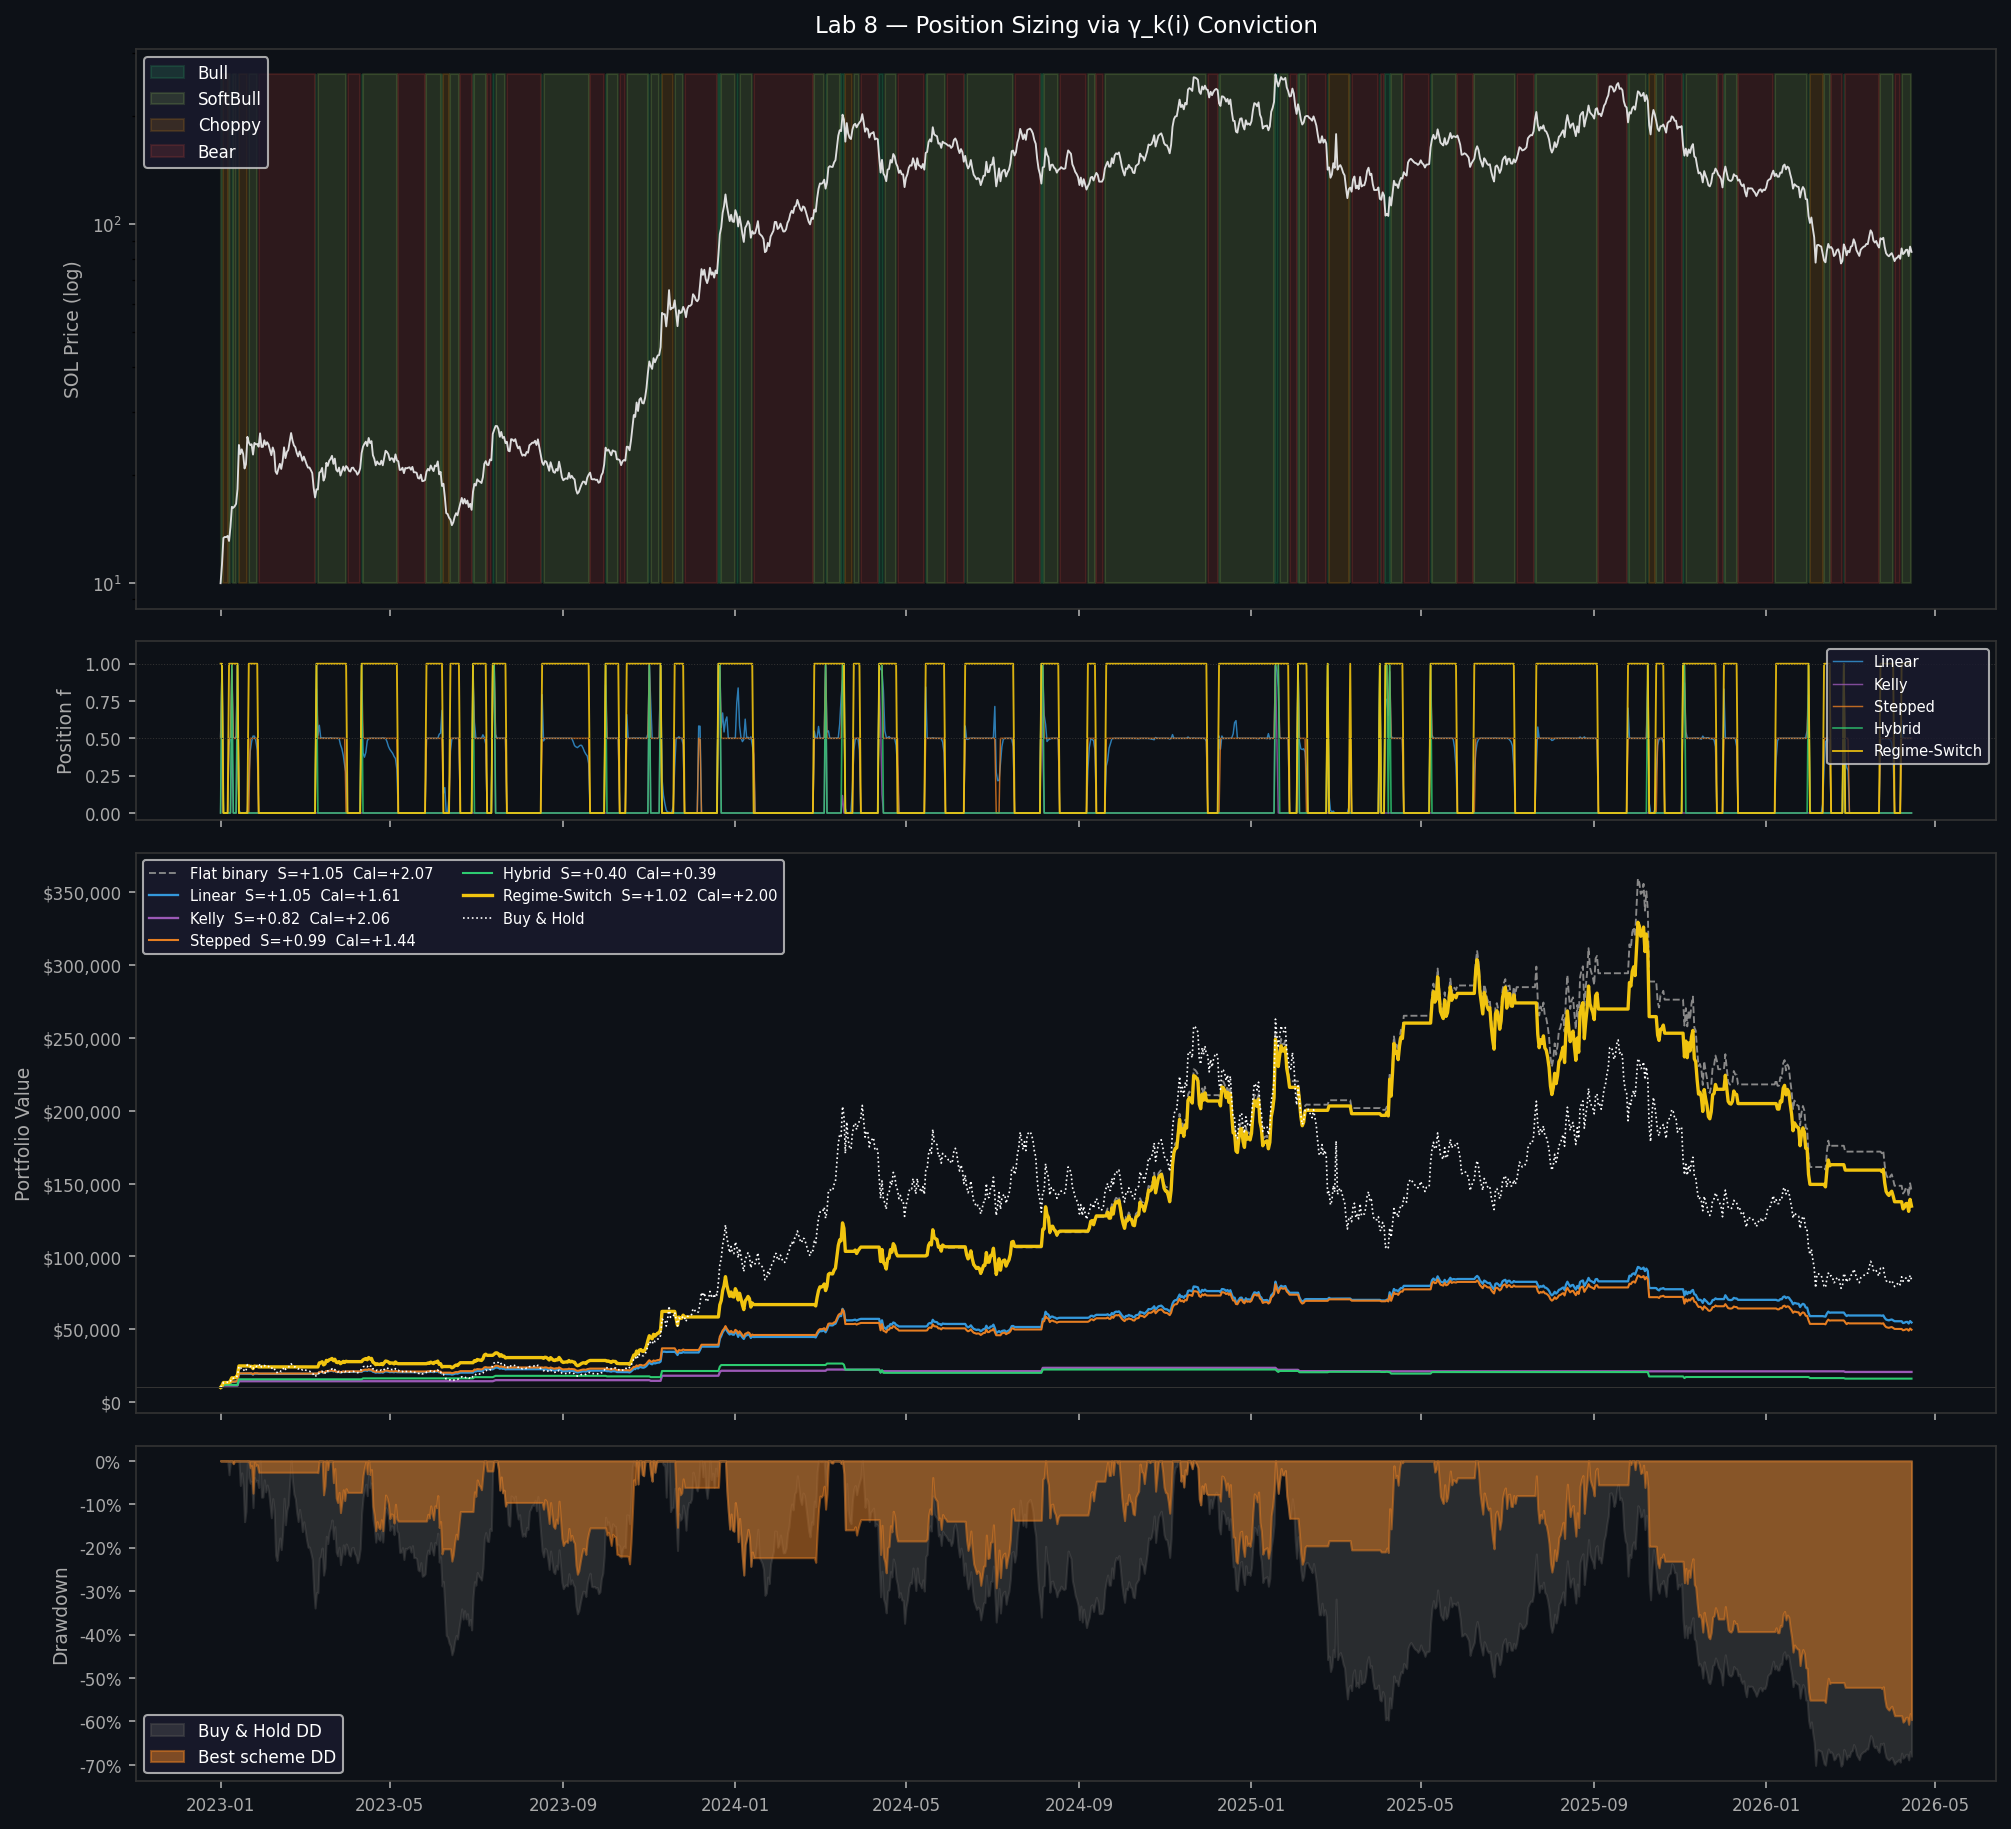Click the Bull legend color swatch
This screenshot has height=1829, width=2011.
167,73
